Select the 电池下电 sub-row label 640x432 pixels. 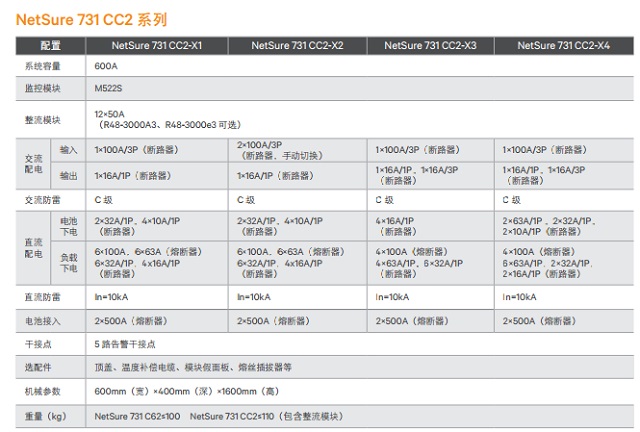69,226
